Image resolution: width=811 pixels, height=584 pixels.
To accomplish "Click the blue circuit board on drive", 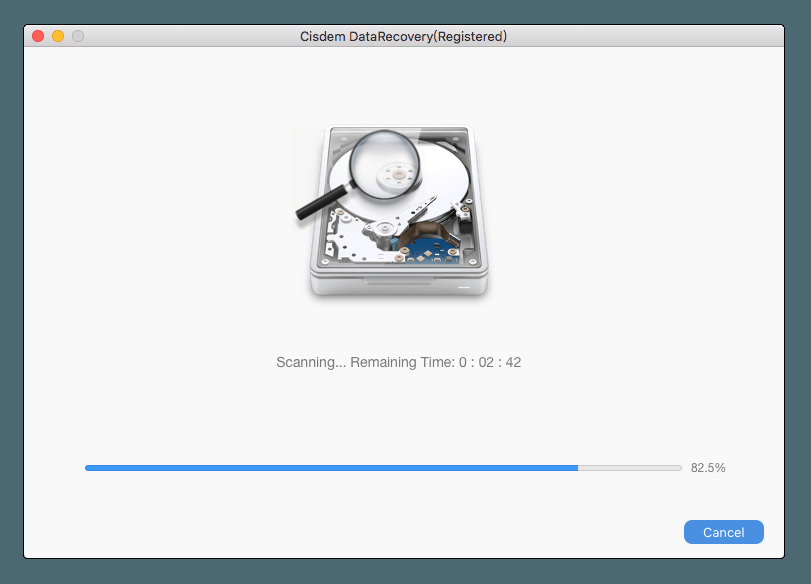I will [x=429, y=250].
